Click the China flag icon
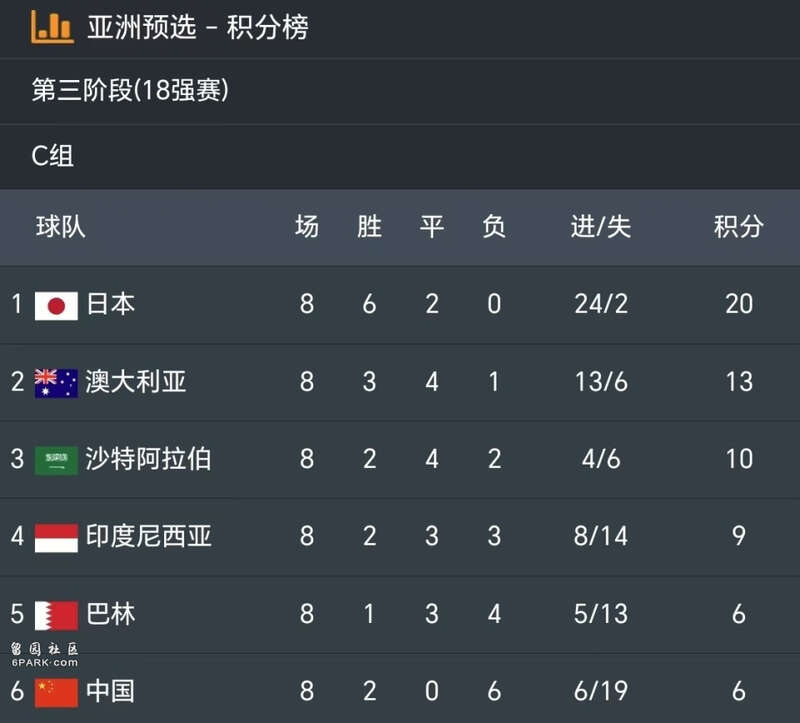The width and height of the screenshot is (800, 723). 56,693
